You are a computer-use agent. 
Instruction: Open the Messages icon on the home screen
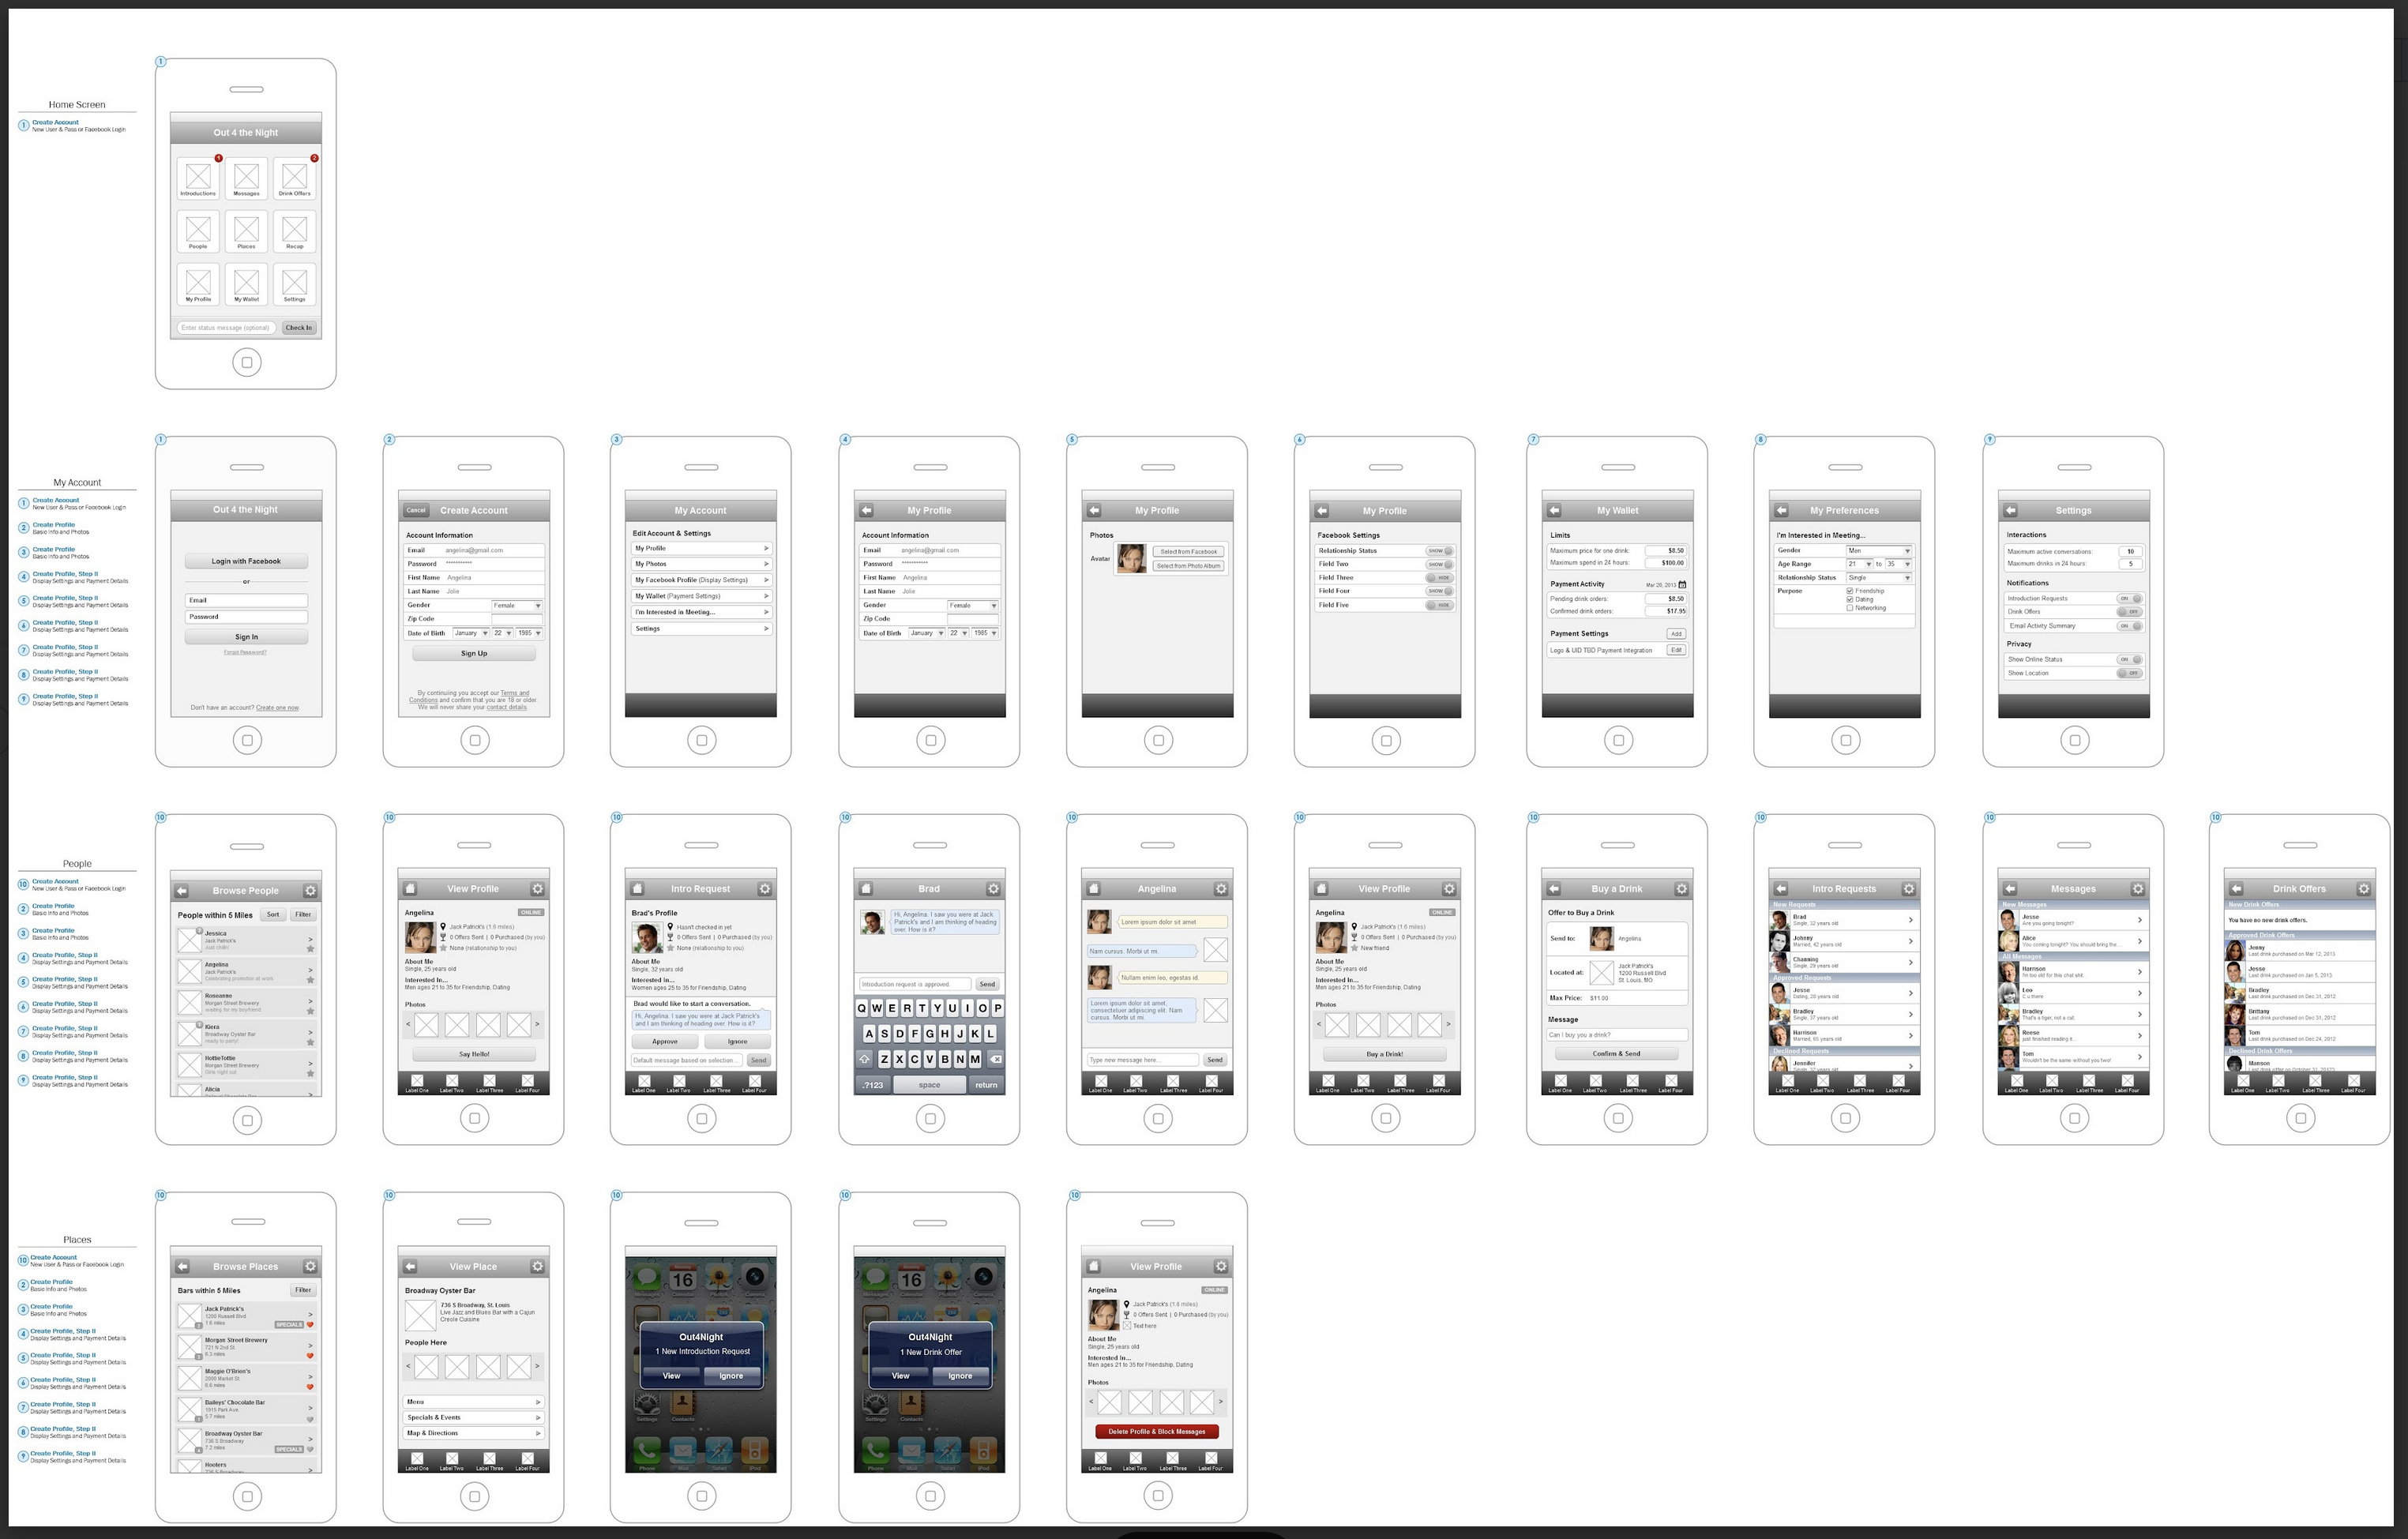(x=246, y=178)
